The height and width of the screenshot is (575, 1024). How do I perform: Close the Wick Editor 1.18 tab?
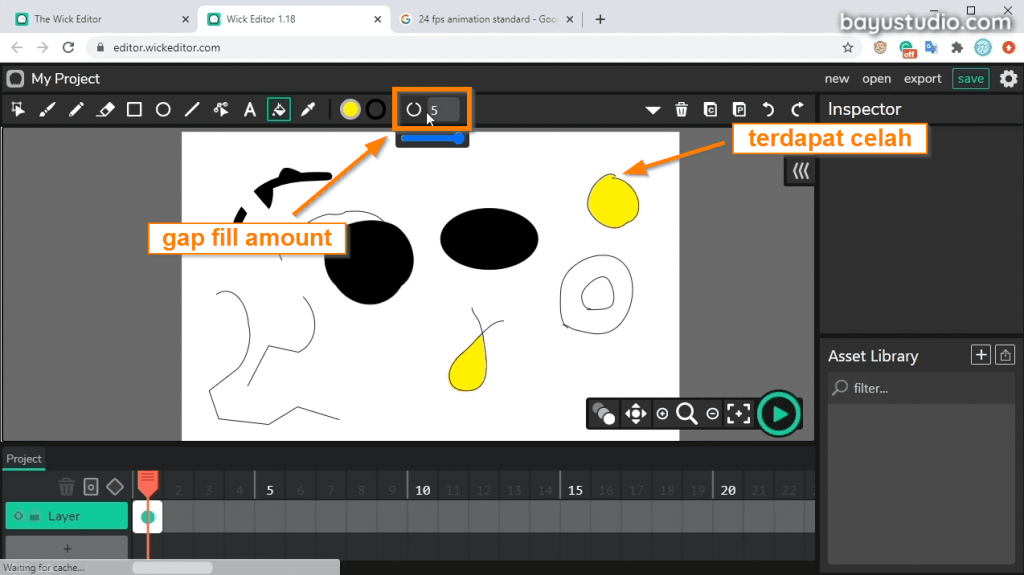pos(377,20)
